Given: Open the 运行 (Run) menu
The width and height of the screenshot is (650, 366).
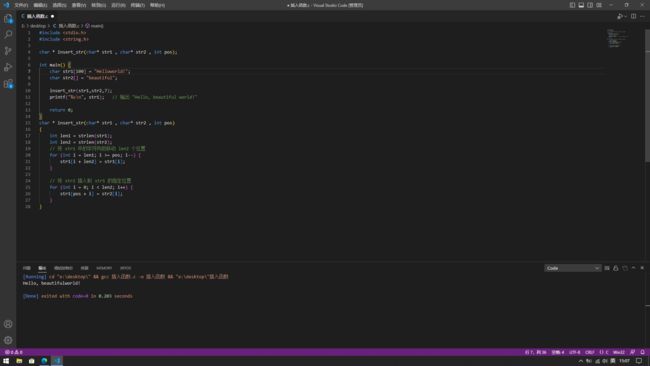Looking at the screenshot, I should coord(118,5).
